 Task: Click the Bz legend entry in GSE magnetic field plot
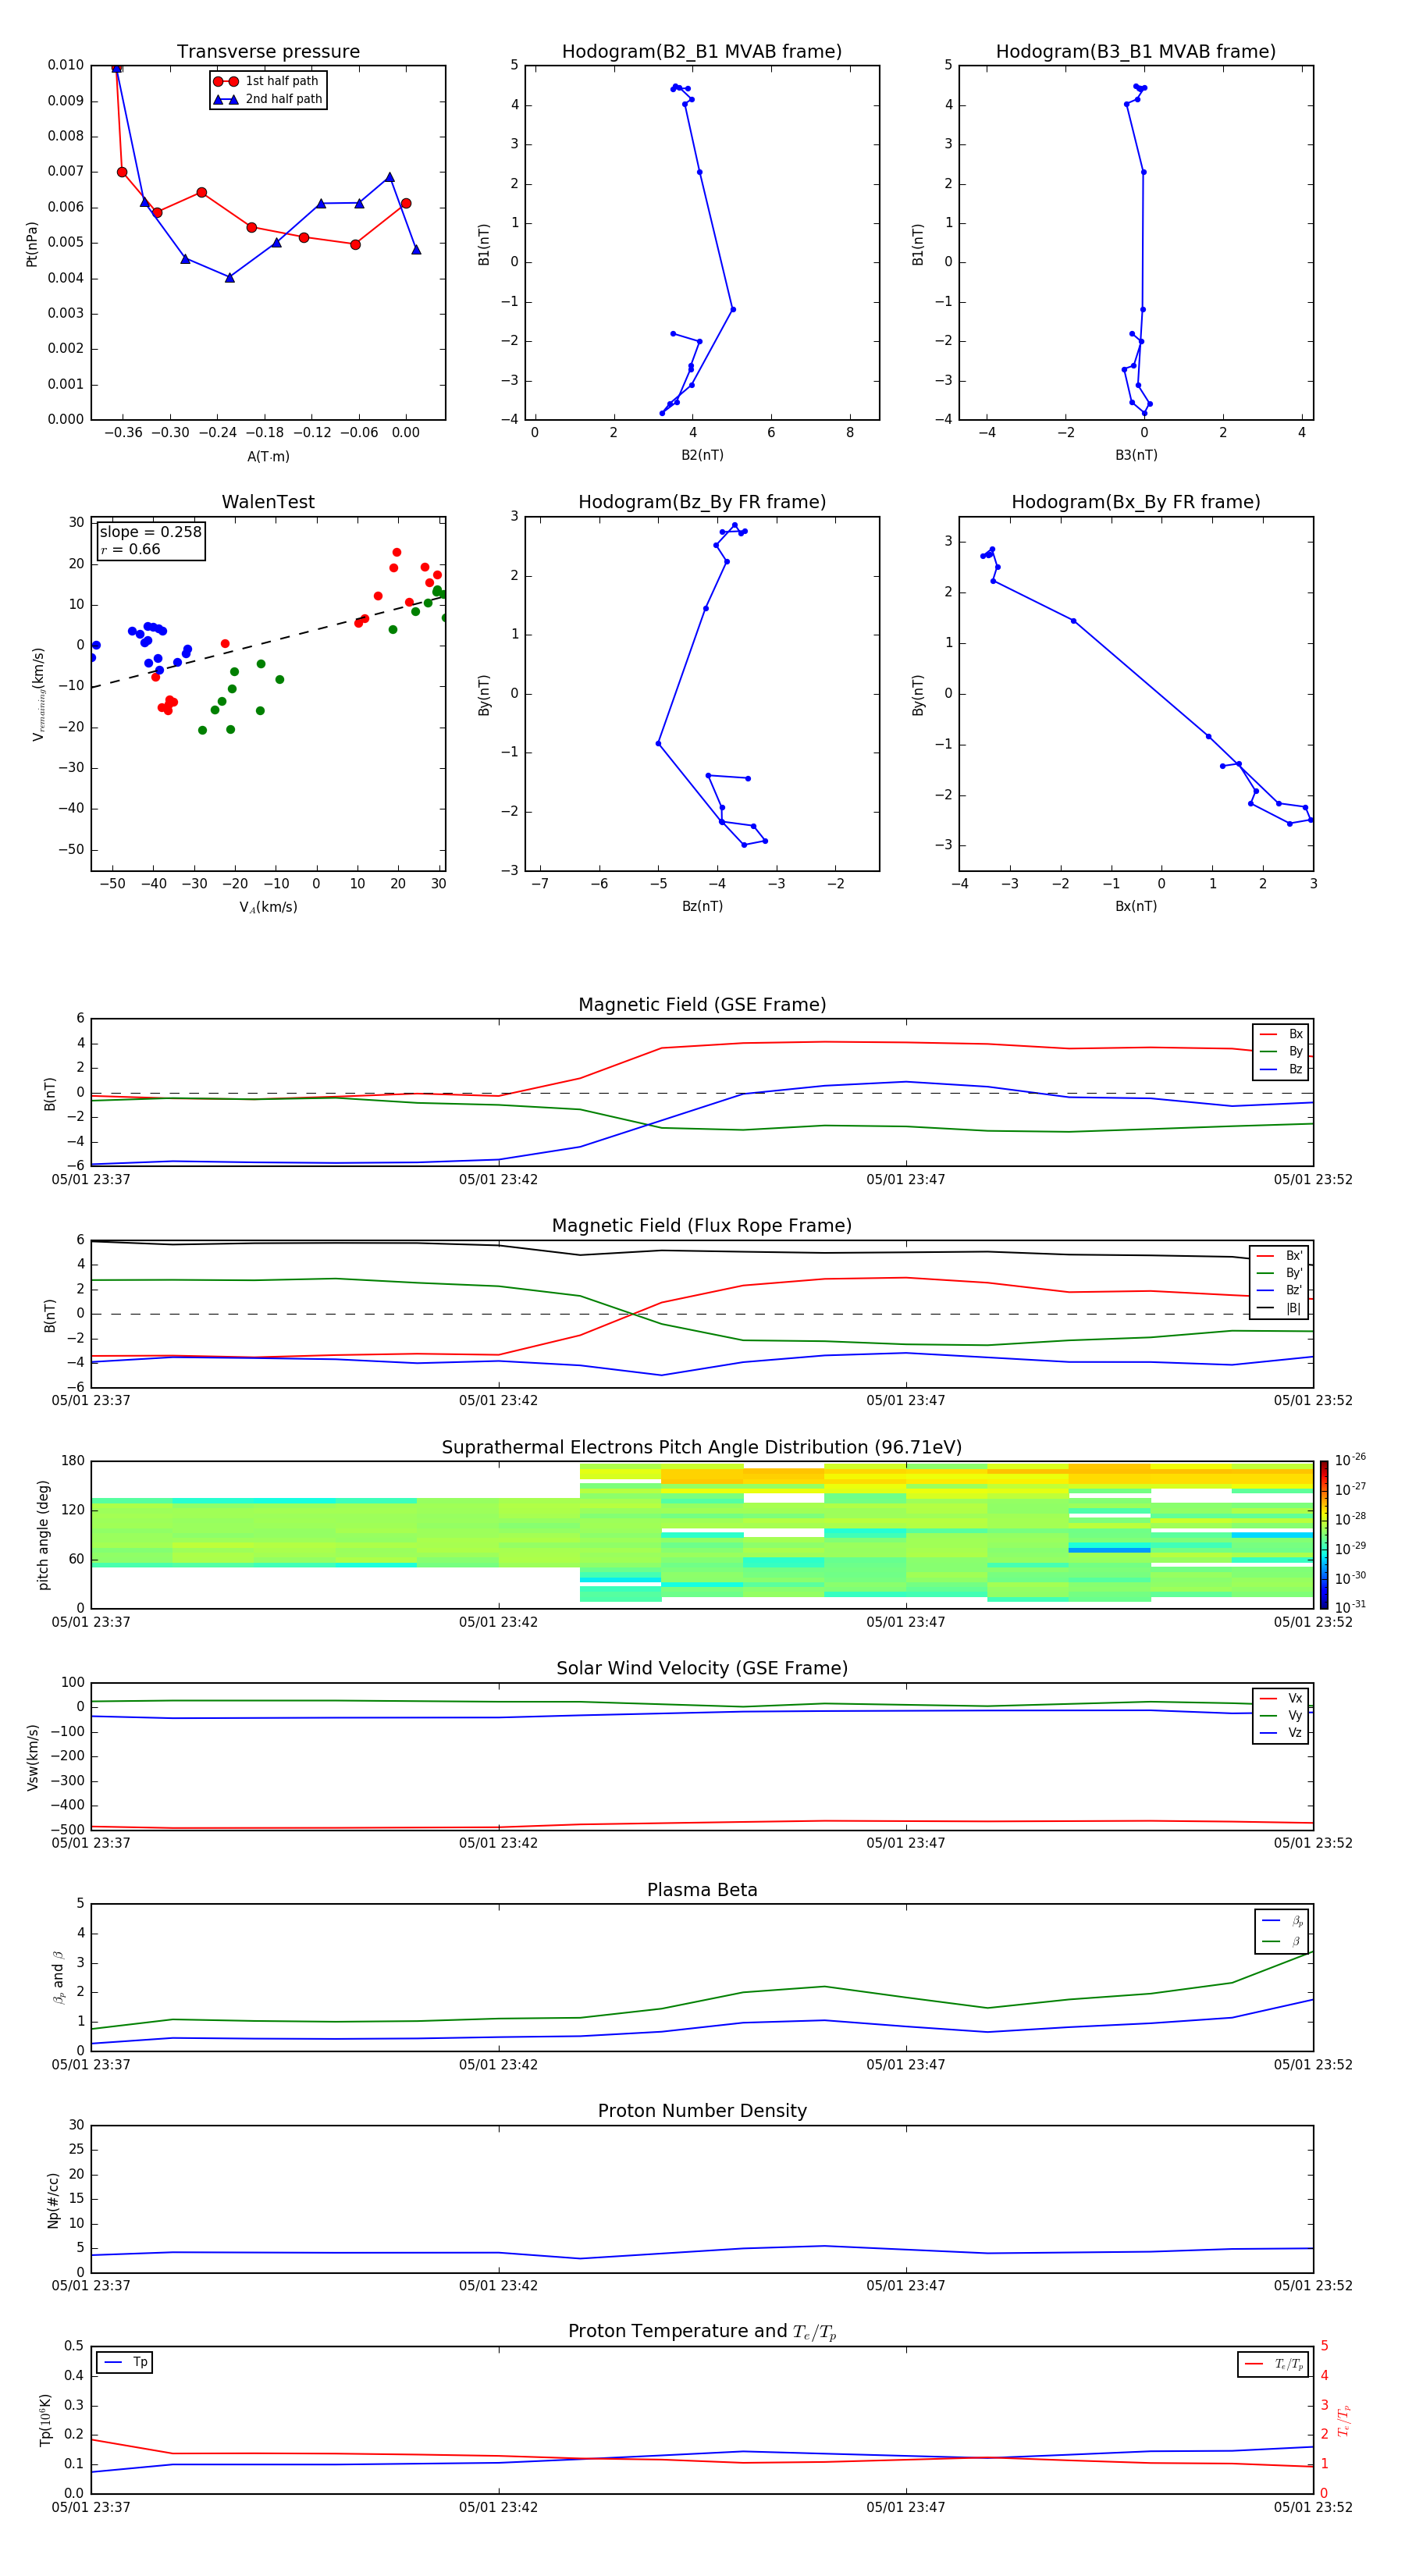click(1281, 1070)
